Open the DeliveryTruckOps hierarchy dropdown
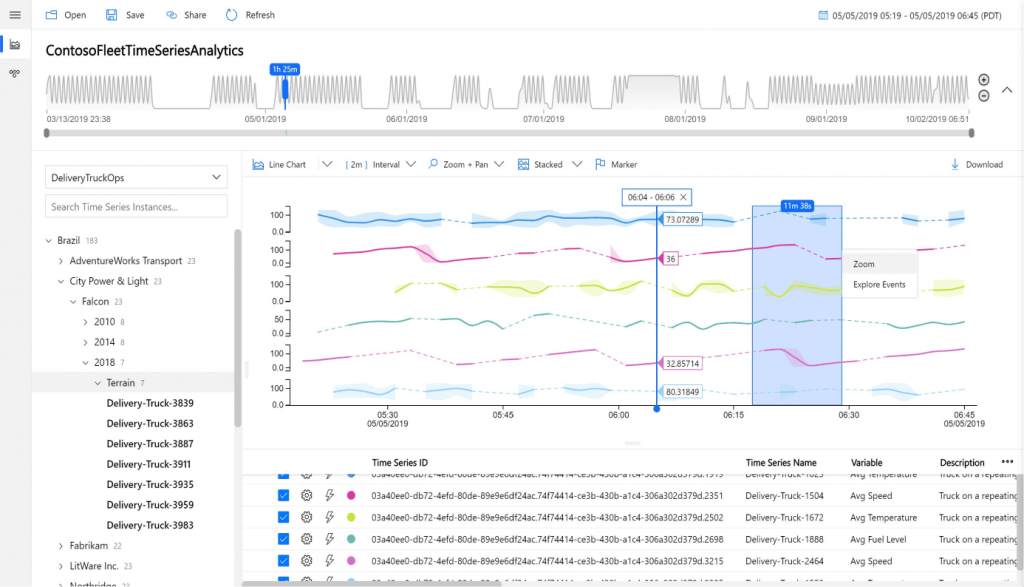The image size is (1024, 587). (x=136, y=178)
